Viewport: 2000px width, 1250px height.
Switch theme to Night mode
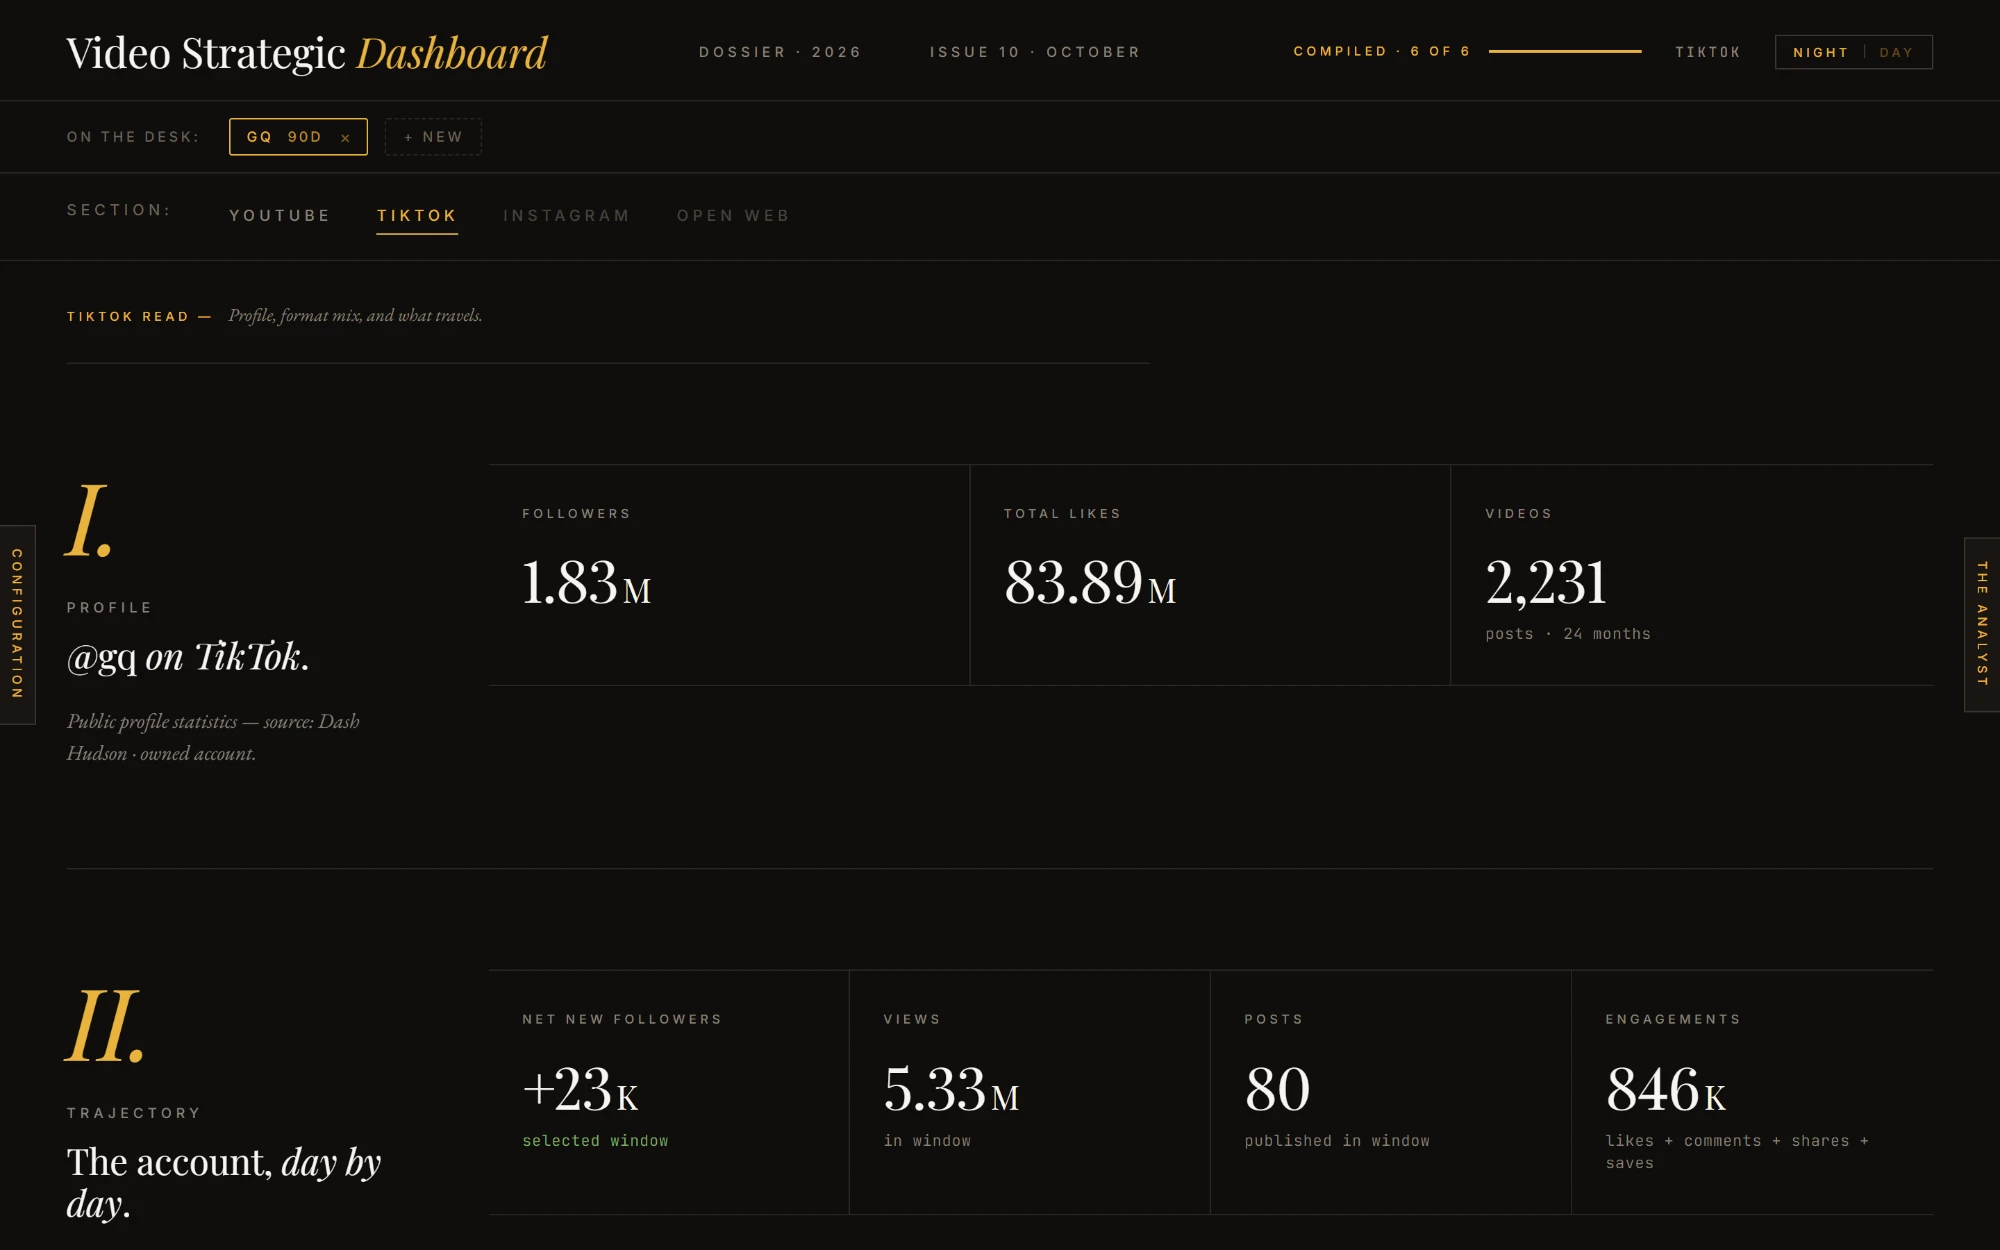pyautogui.click(x=1820, y=52)
